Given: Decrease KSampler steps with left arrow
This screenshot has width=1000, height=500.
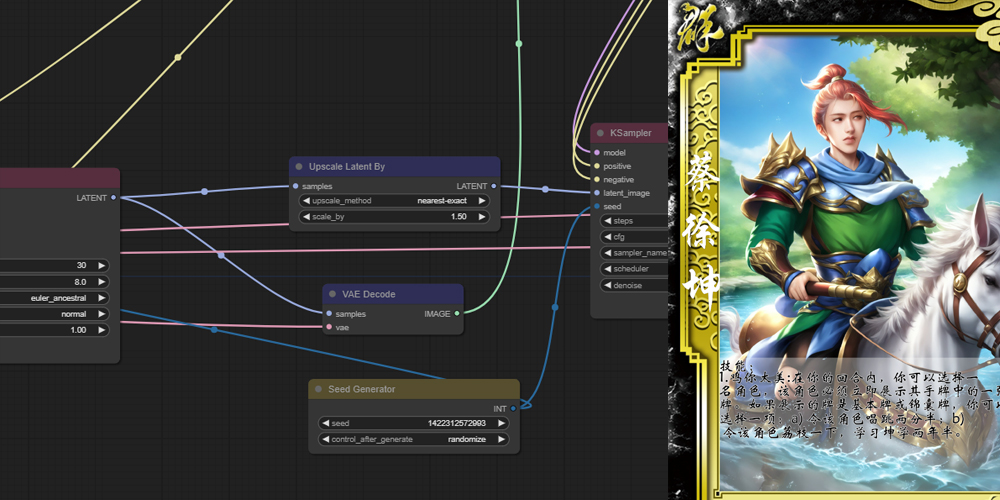Looking at the screenshot, I should 607,221.
